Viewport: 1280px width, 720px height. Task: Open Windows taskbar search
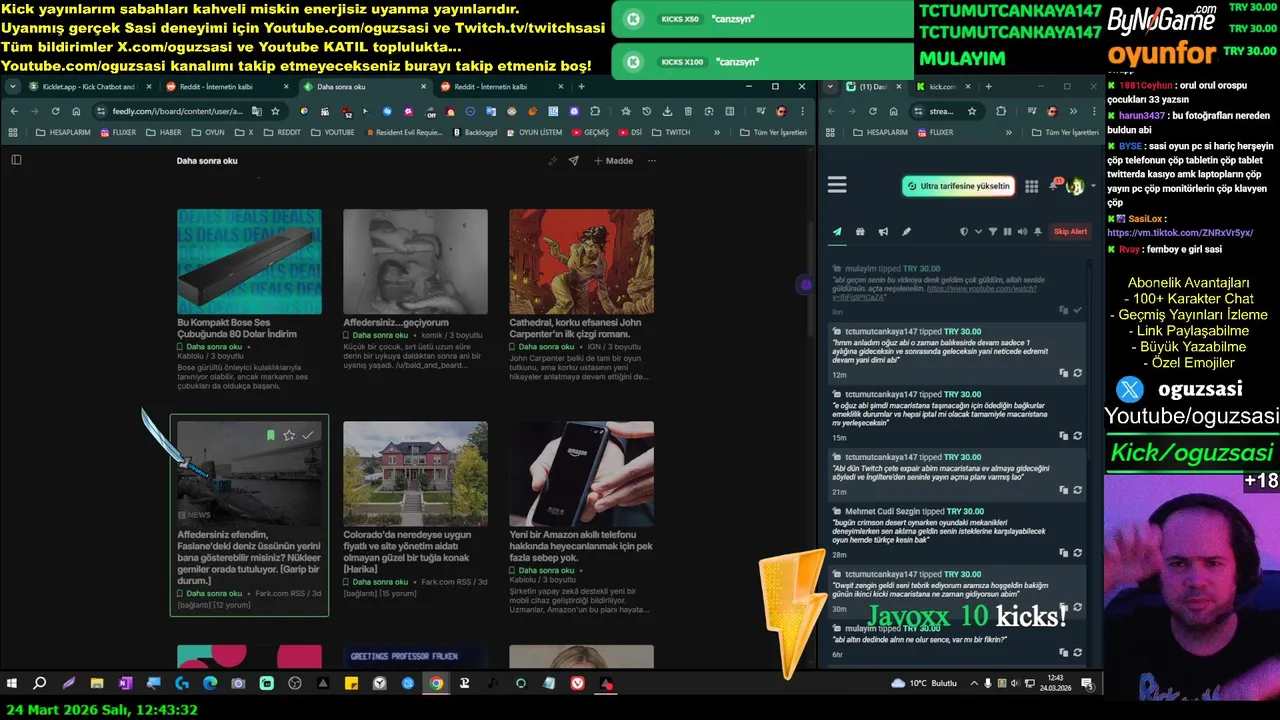(x=40, y=684)
